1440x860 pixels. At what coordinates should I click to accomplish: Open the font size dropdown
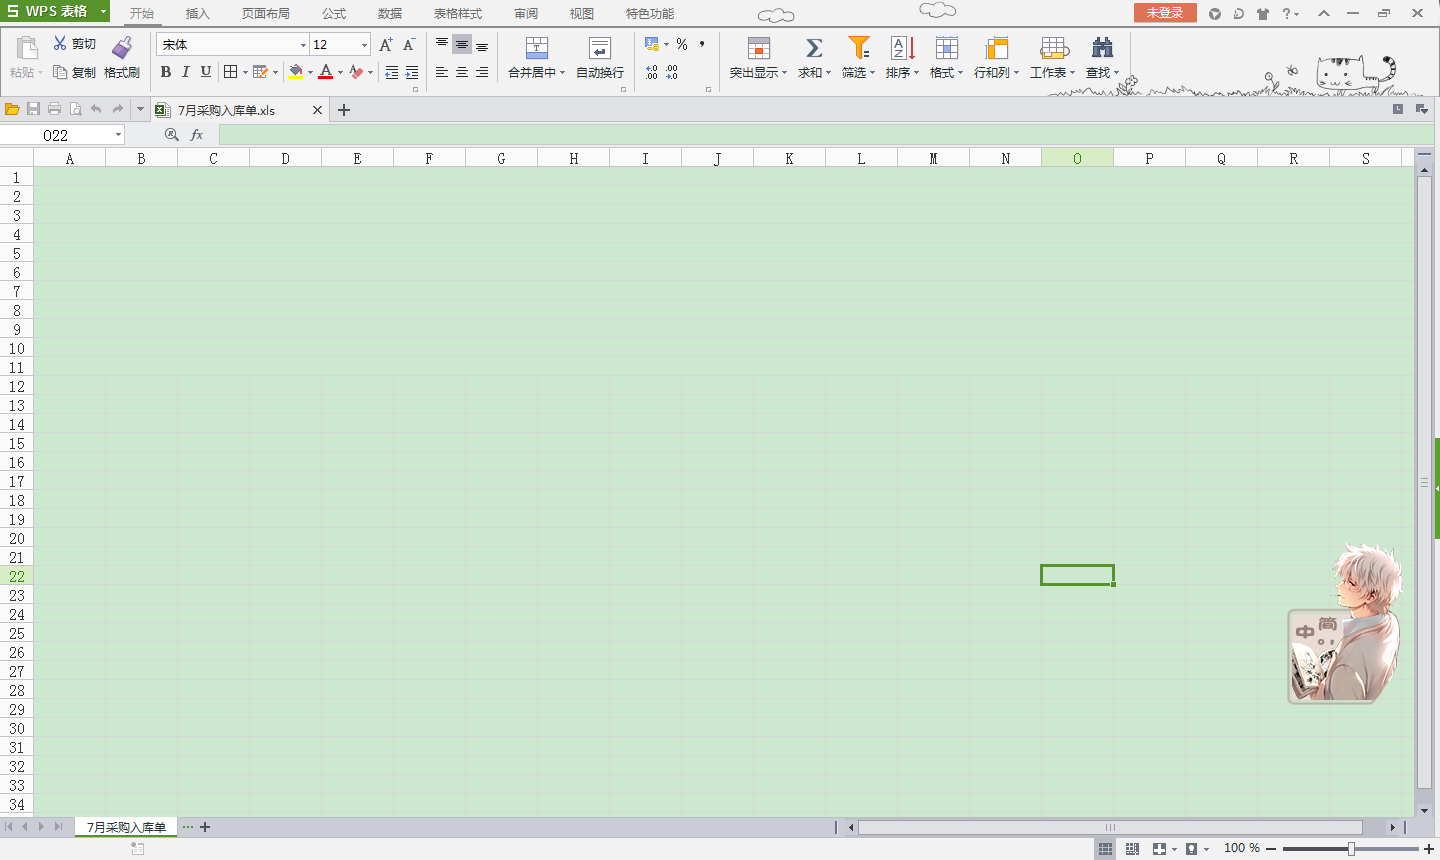pyautogui.click(x=364, y=45)
